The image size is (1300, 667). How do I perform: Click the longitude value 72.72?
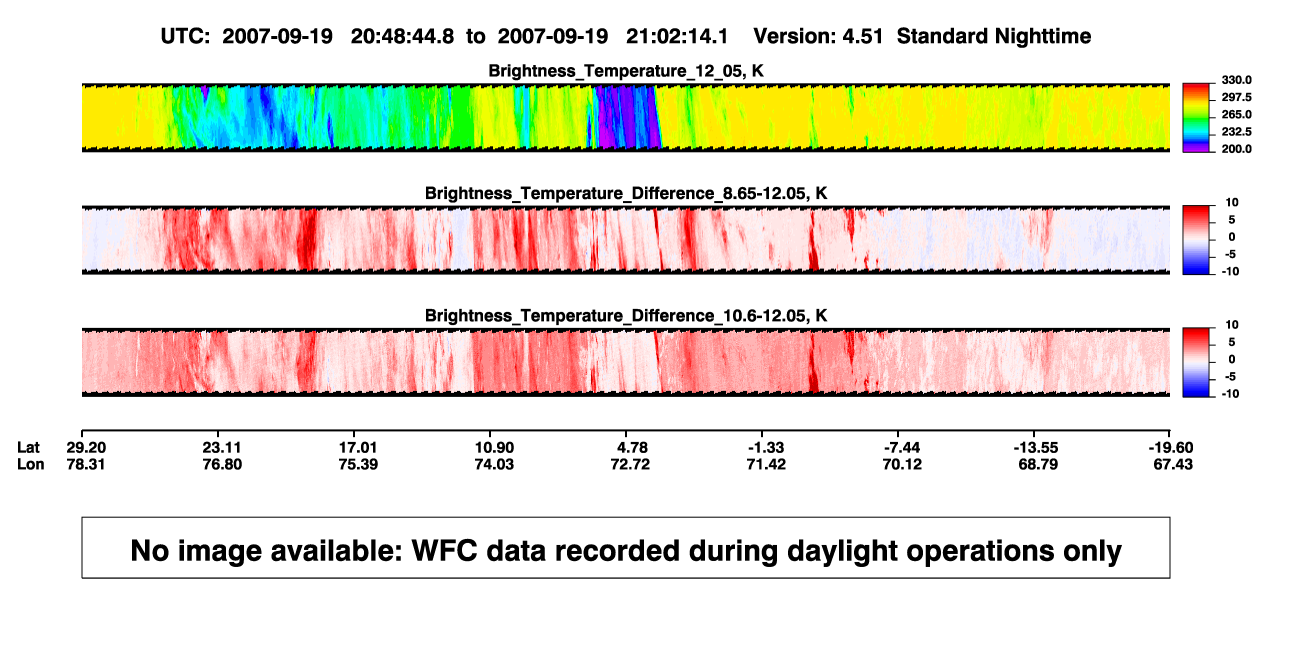coord(630,464)
